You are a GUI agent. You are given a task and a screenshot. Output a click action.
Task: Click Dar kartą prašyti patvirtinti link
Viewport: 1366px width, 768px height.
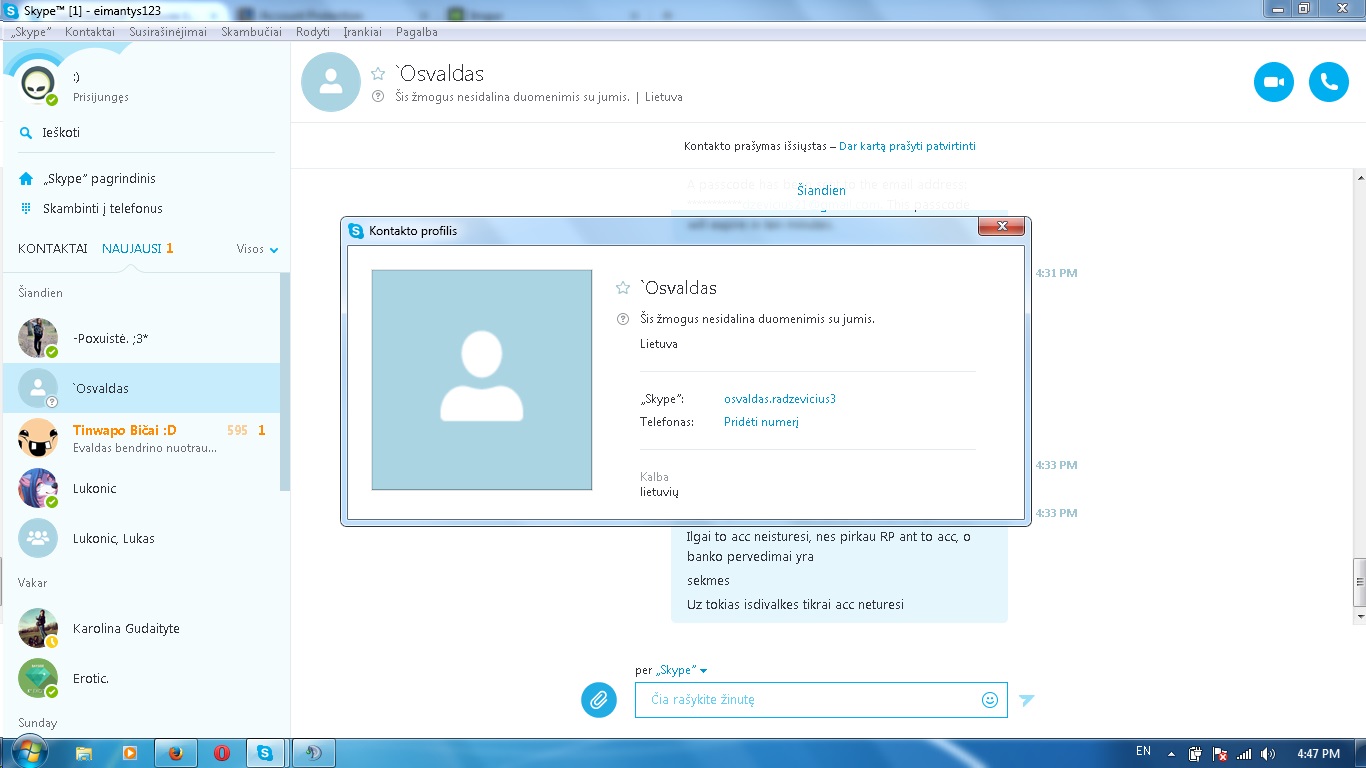click(907, 146)
